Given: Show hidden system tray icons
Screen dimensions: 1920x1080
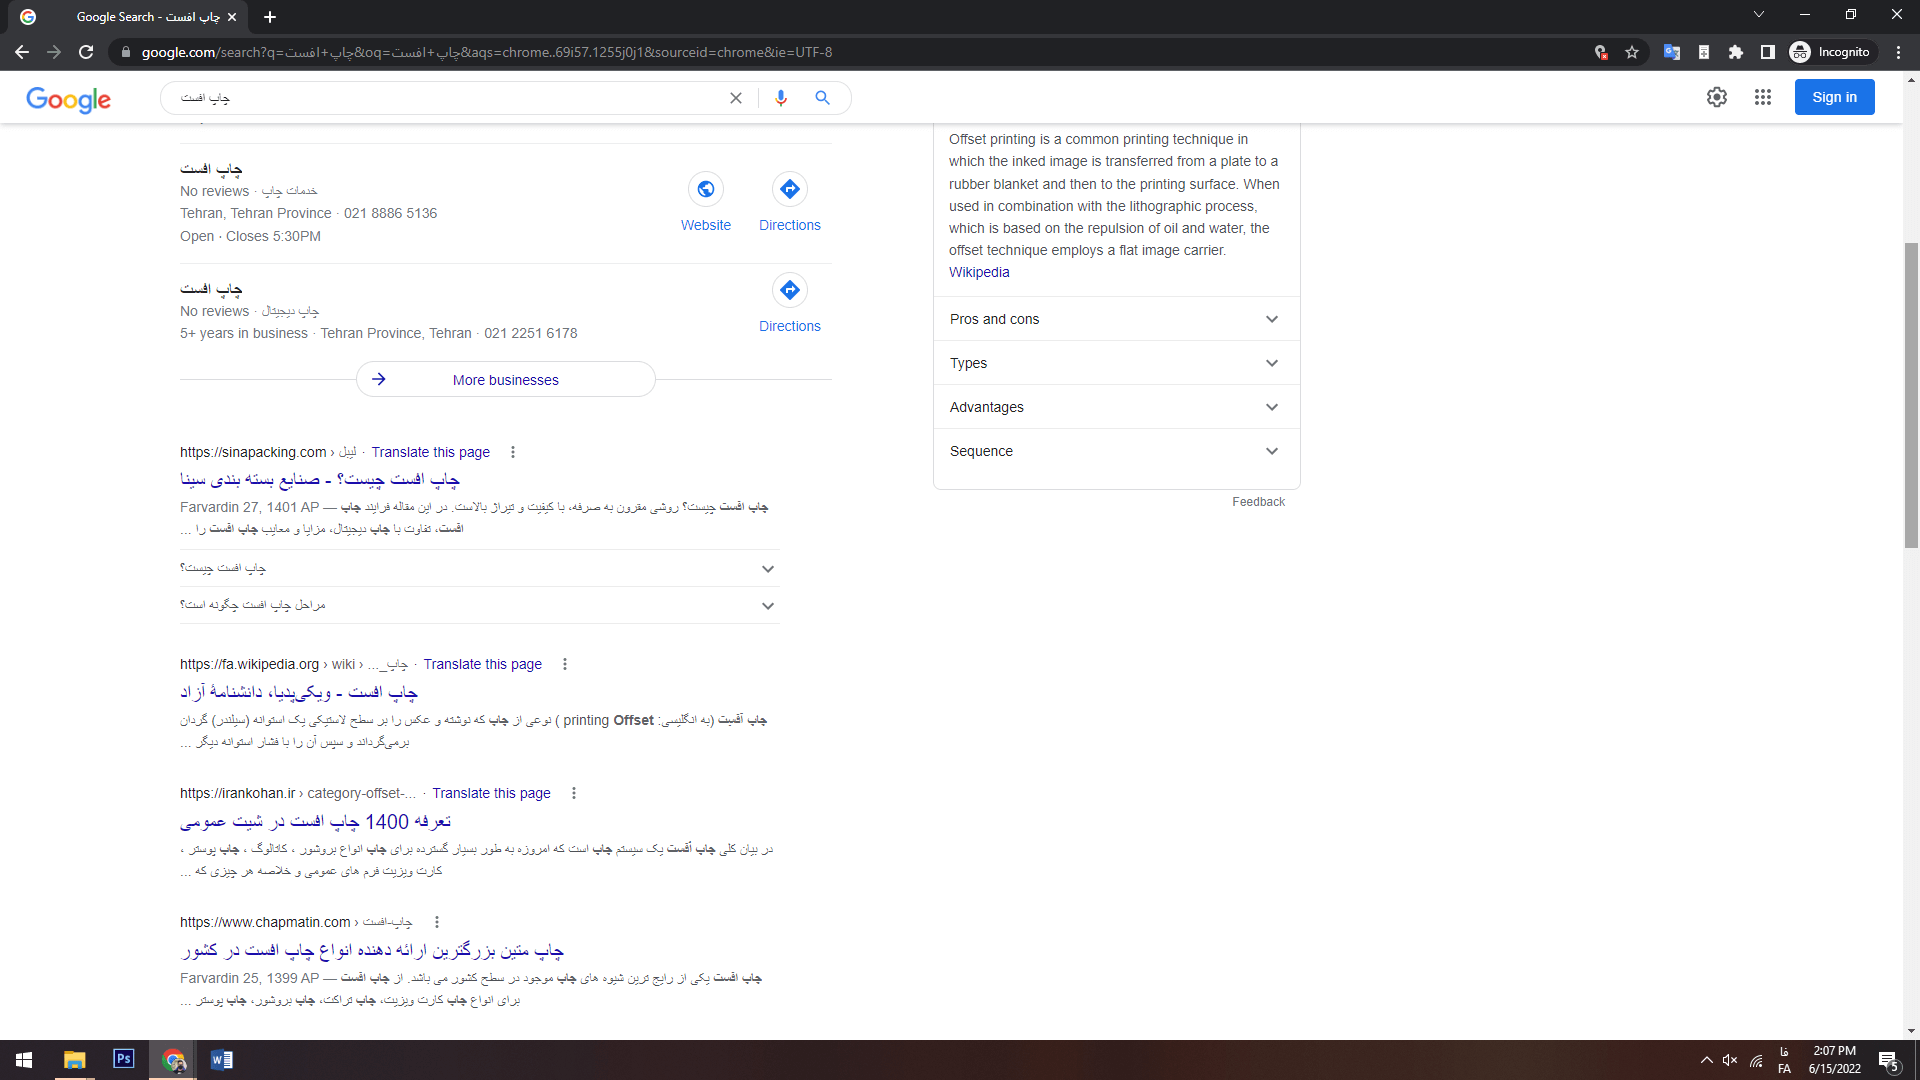Looking at the screenshot, I should (x=1706, y=1060).
